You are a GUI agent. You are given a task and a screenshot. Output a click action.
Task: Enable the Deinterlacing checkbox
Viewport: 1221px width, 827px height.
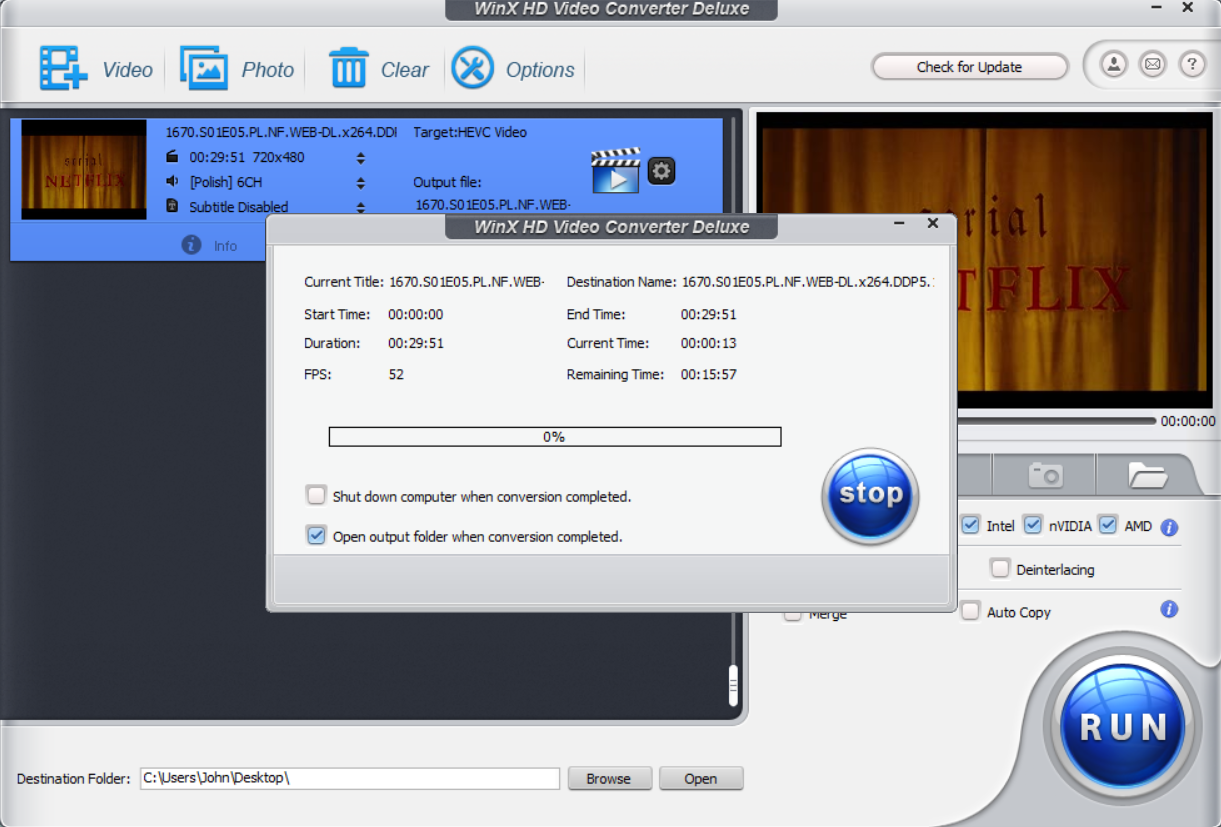point(1000,568)
